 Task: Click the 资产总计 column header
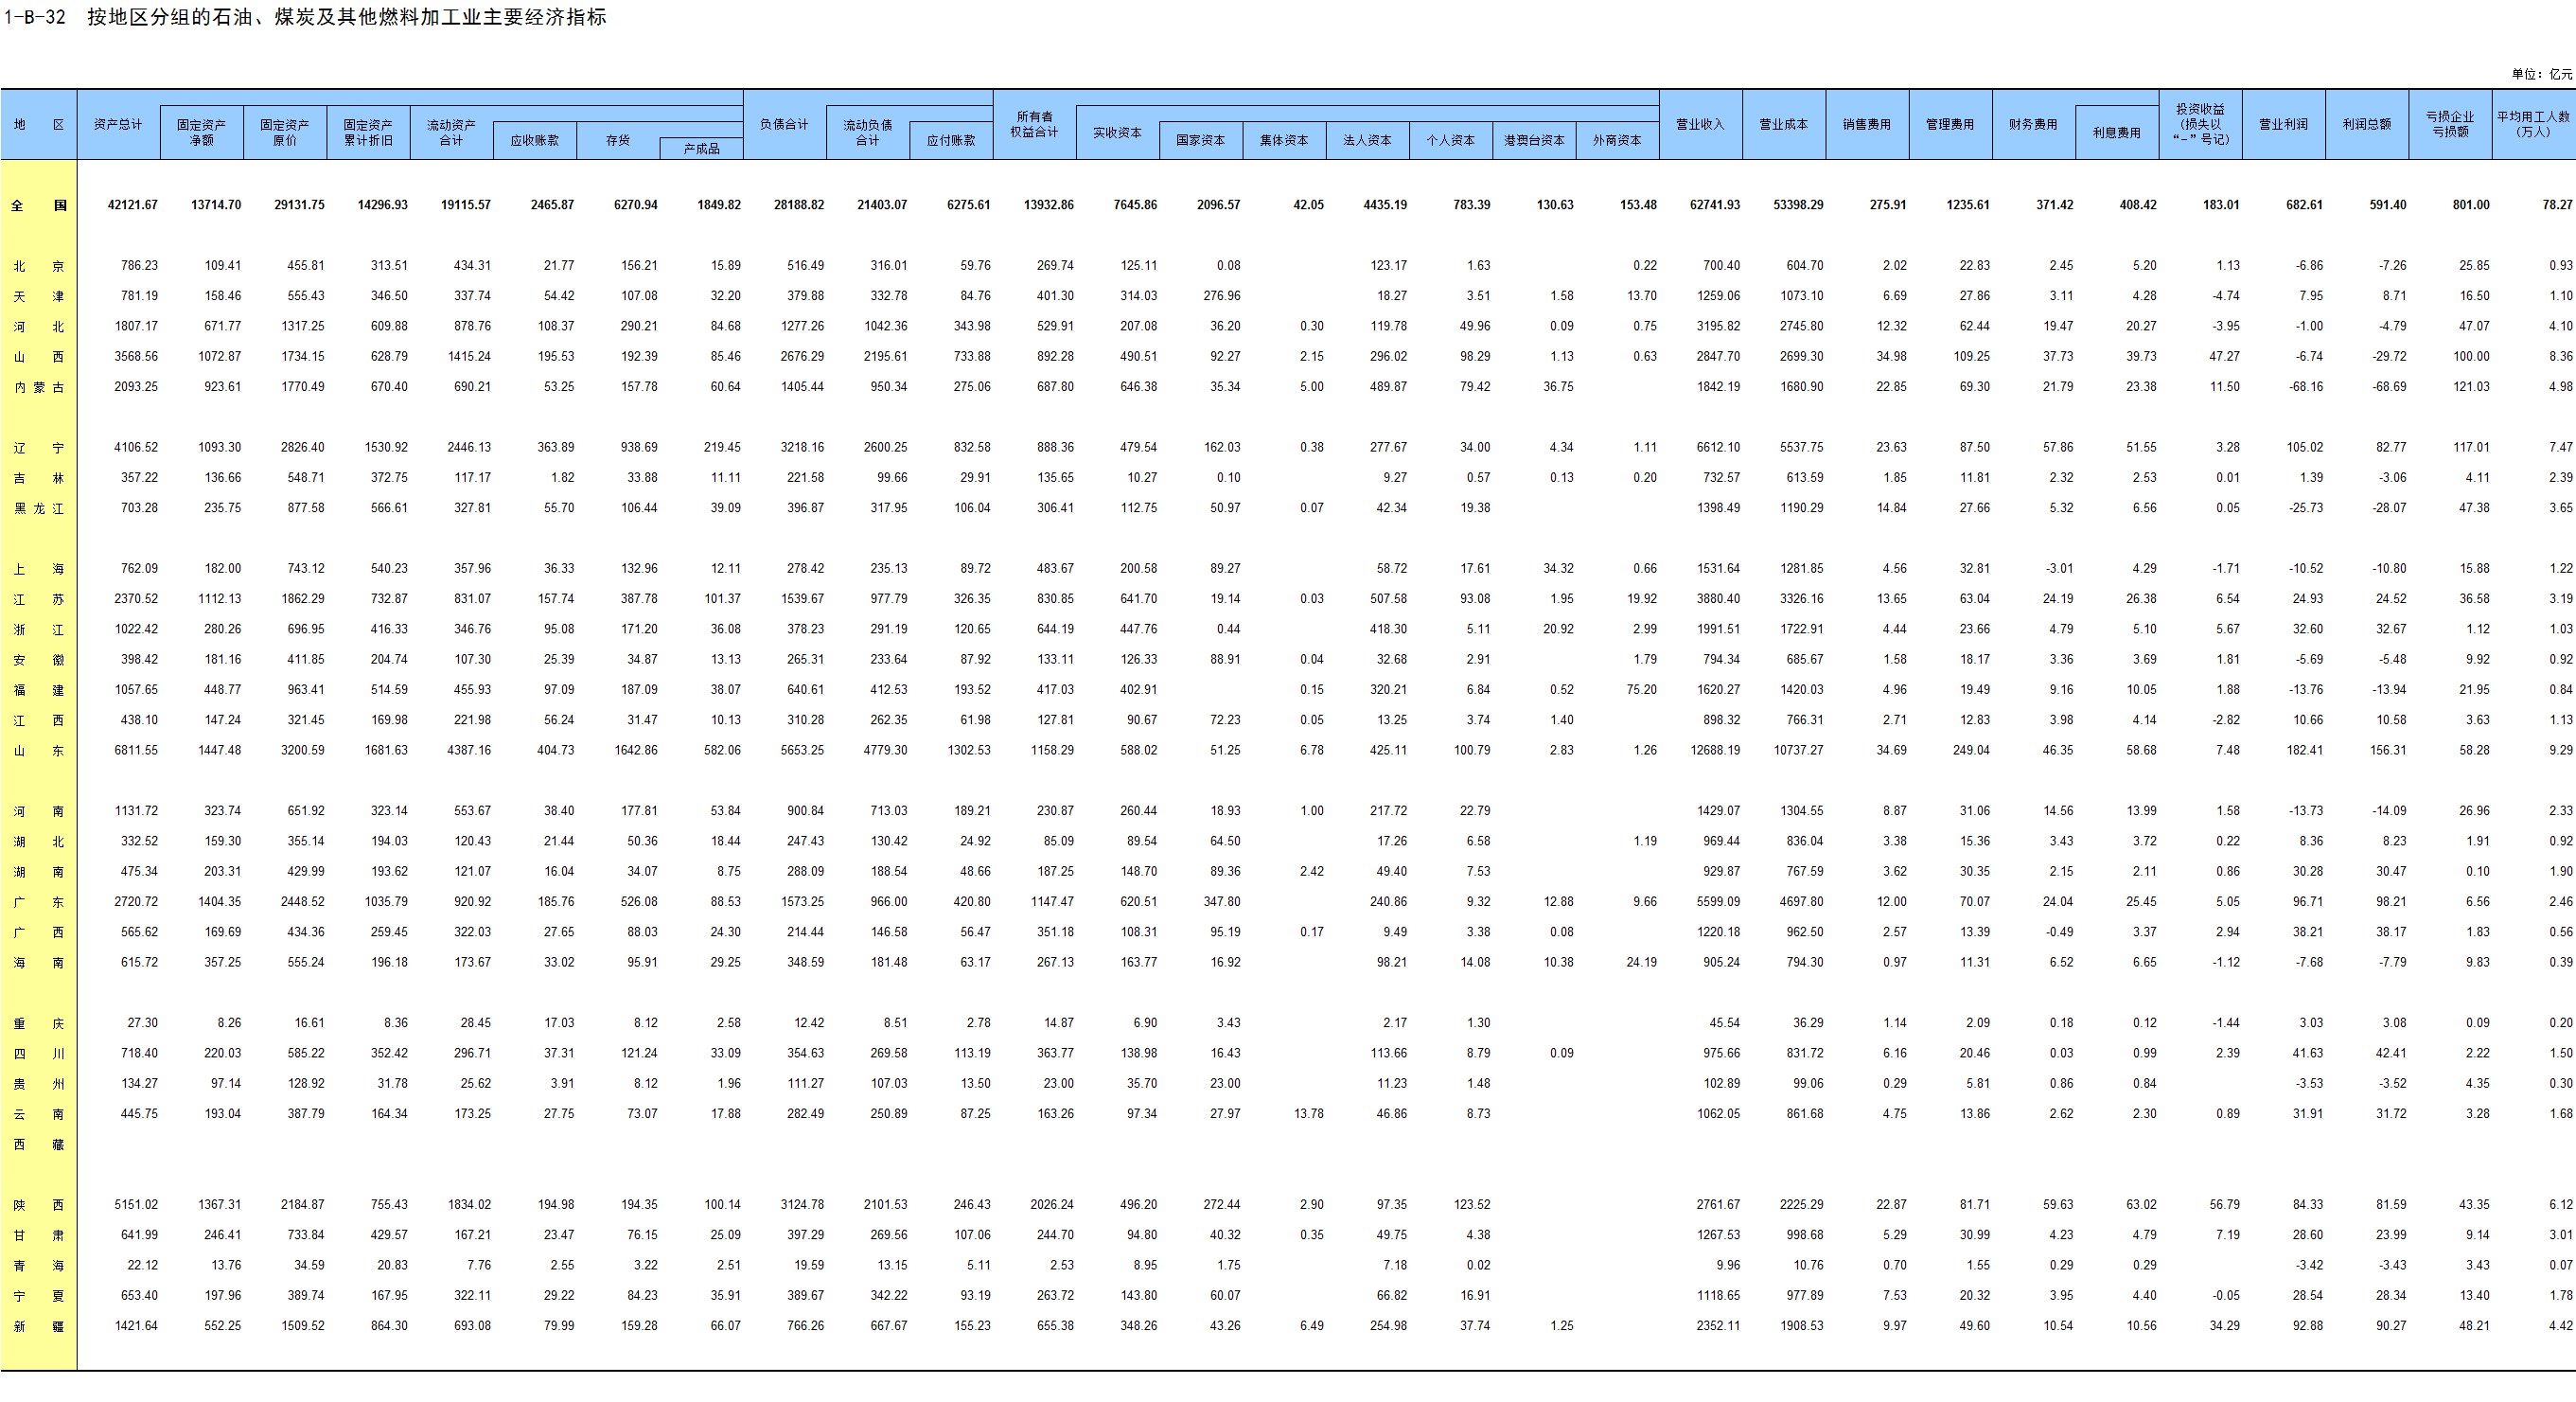(x=118, y=125)
